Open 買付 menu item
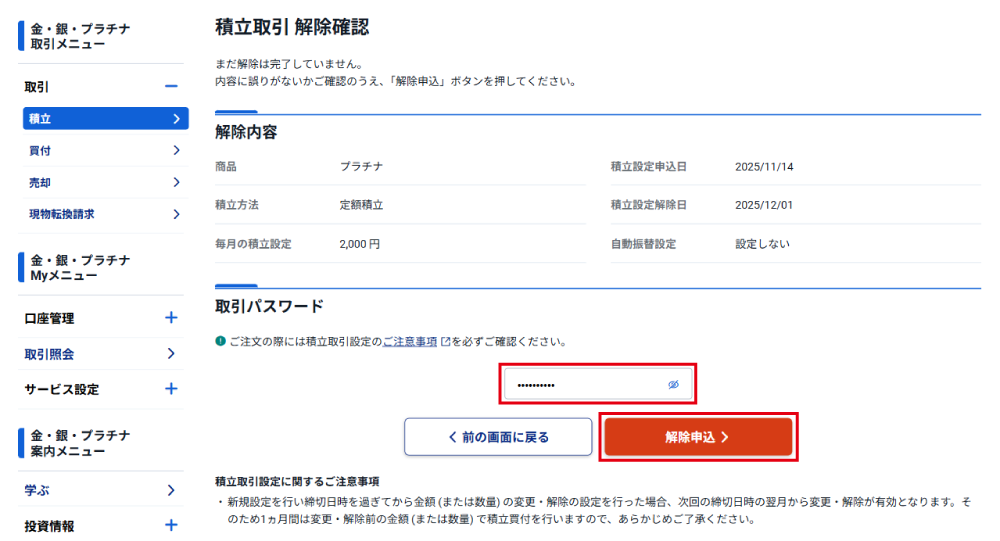 (x=100, y=151)
